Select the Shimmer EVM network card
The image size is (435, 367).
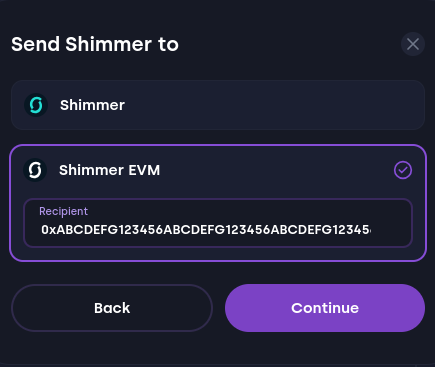[x=218, y=203]
